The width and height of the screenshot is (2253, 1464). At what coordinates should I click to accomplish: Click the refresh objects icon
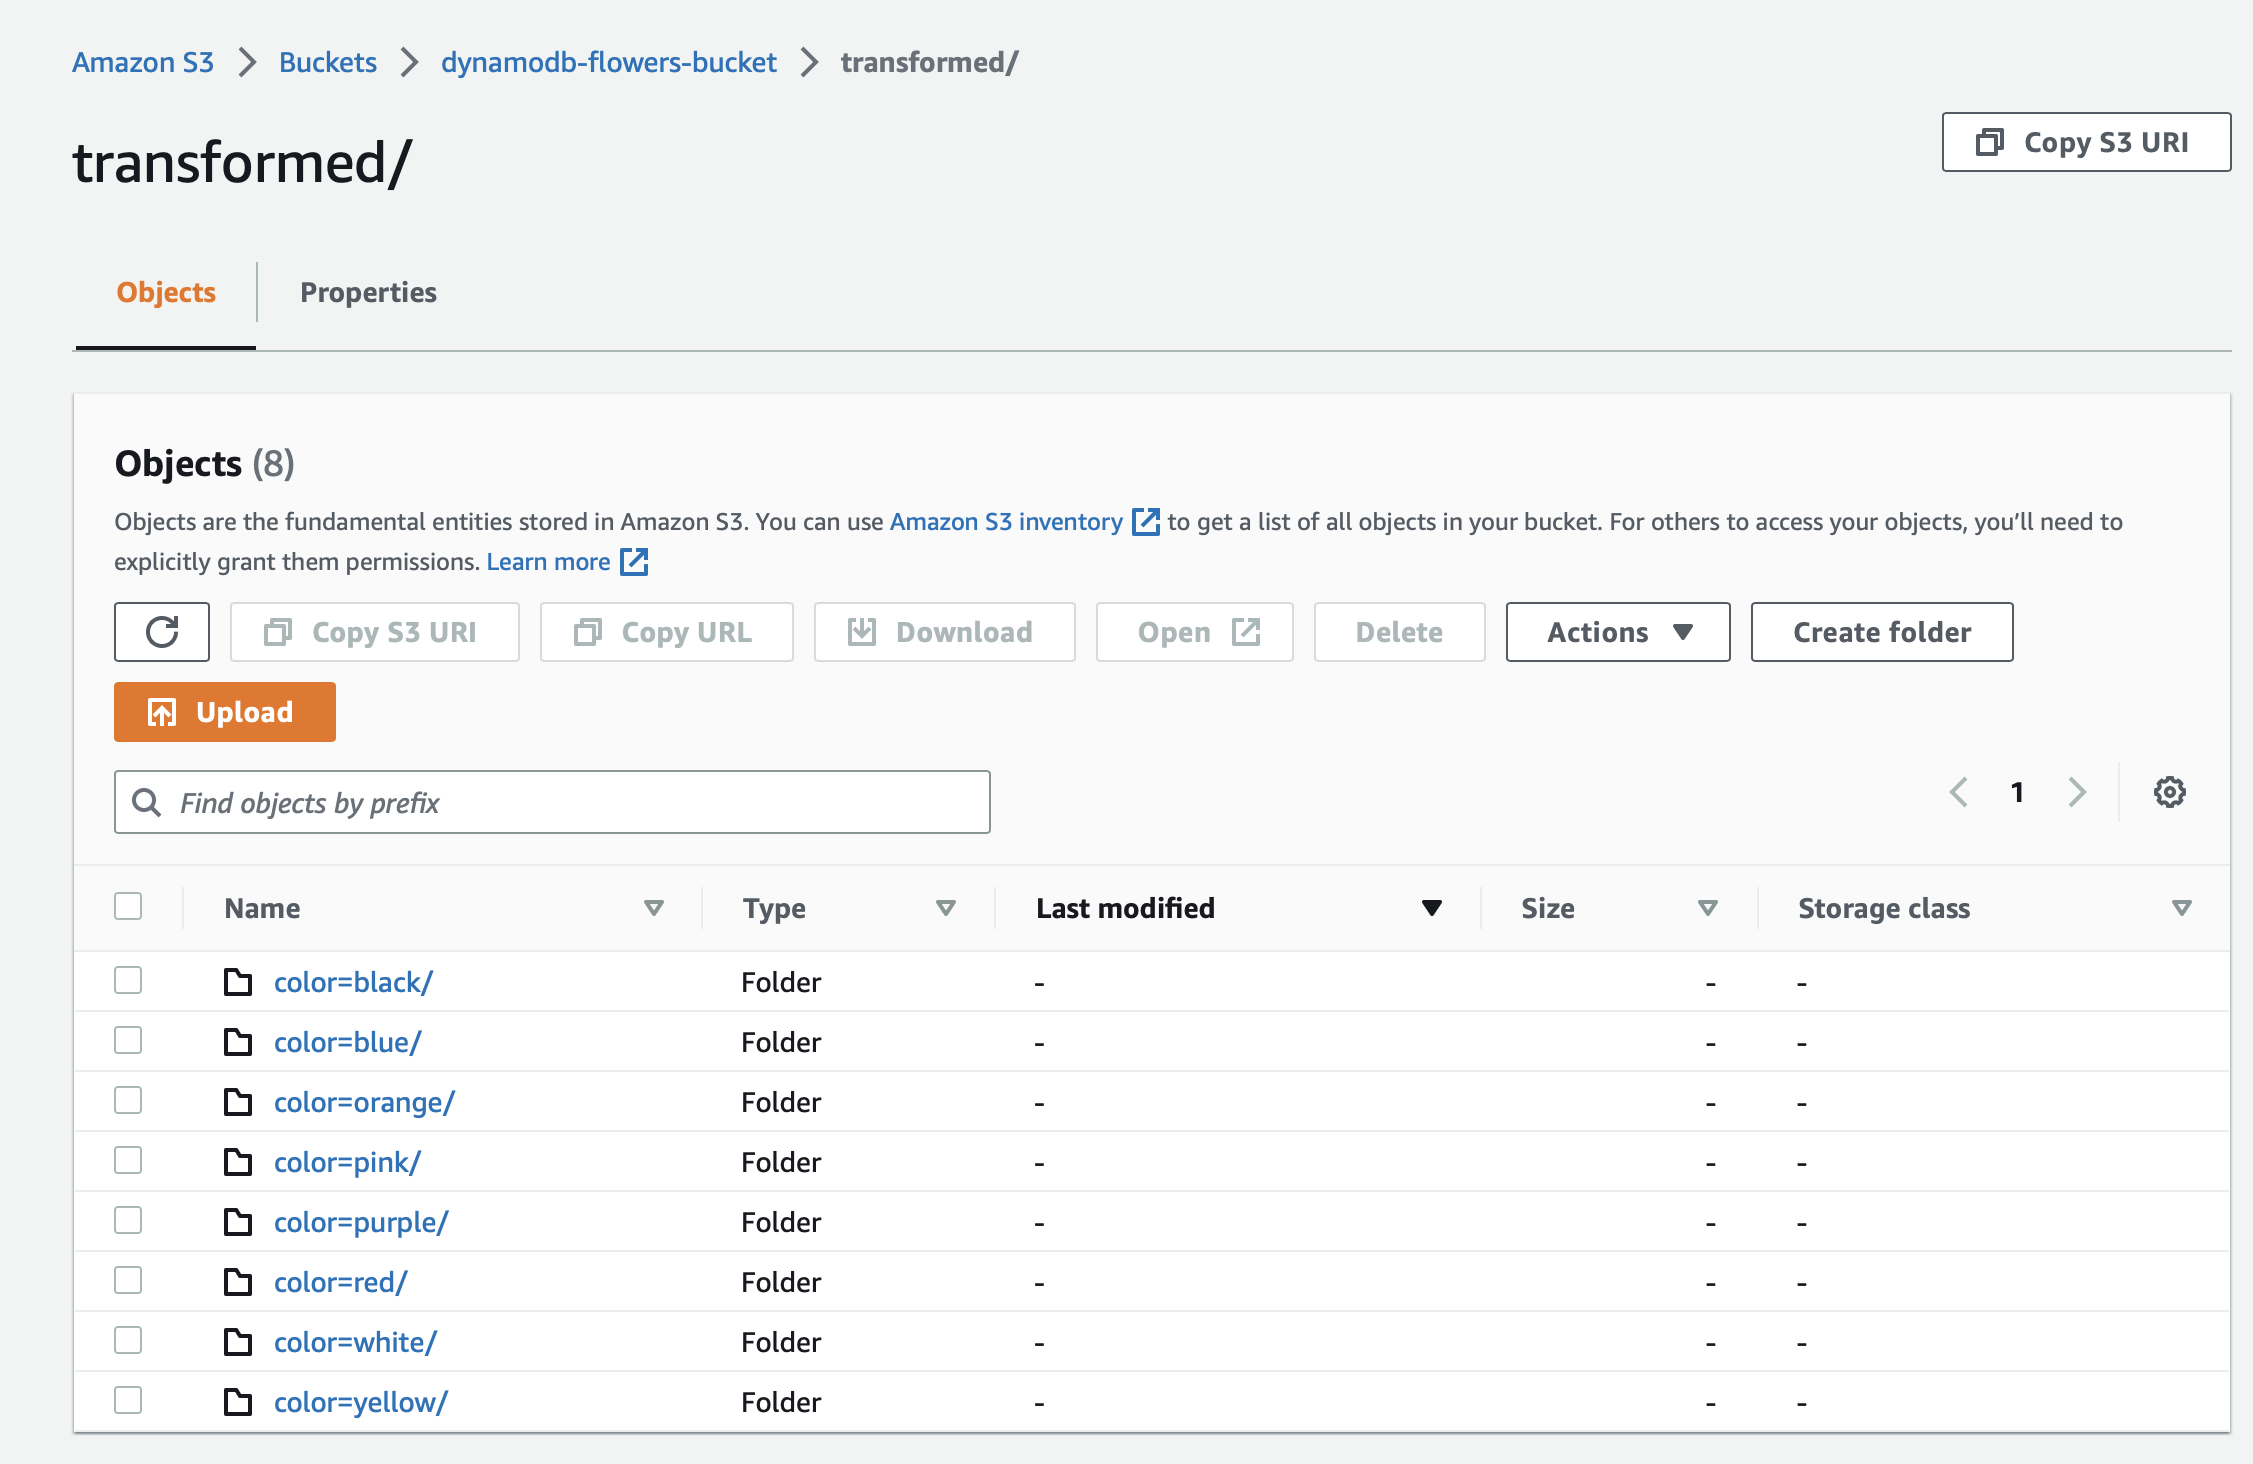(x=161, y=631)
